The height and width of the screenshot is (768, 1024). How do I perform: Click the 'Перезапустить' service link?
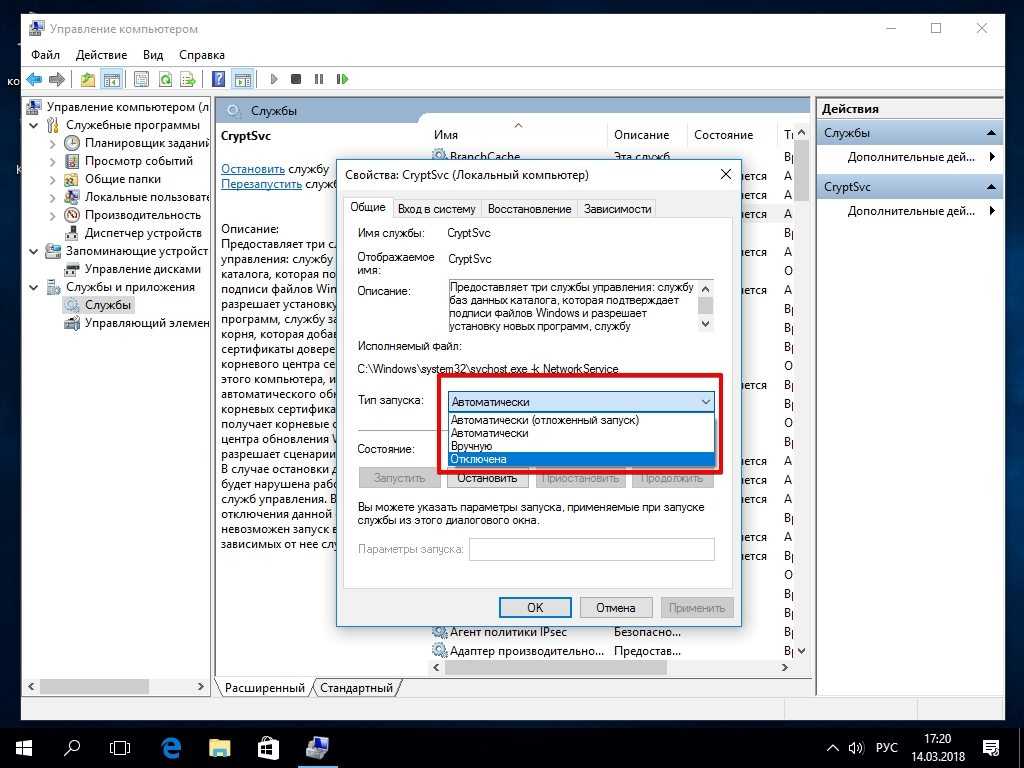pyautogui.click(x=261, y=184)
